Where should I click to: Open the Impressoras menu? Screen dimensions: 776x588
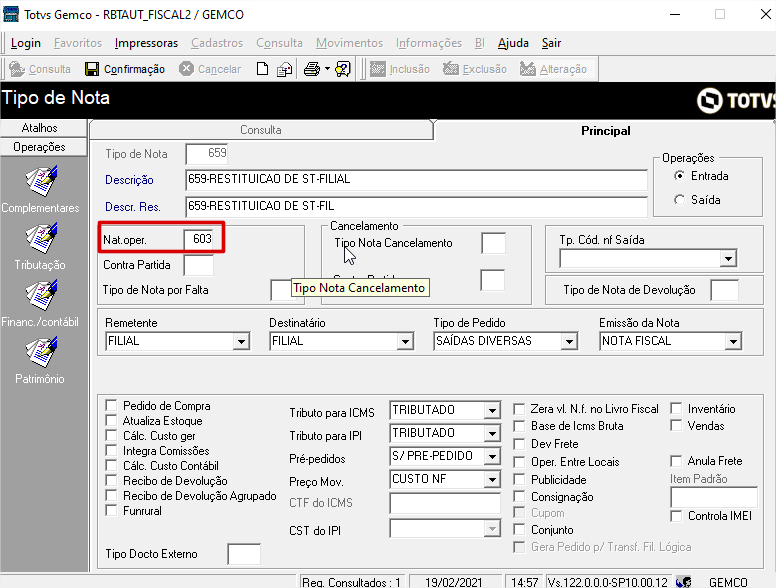146,44
